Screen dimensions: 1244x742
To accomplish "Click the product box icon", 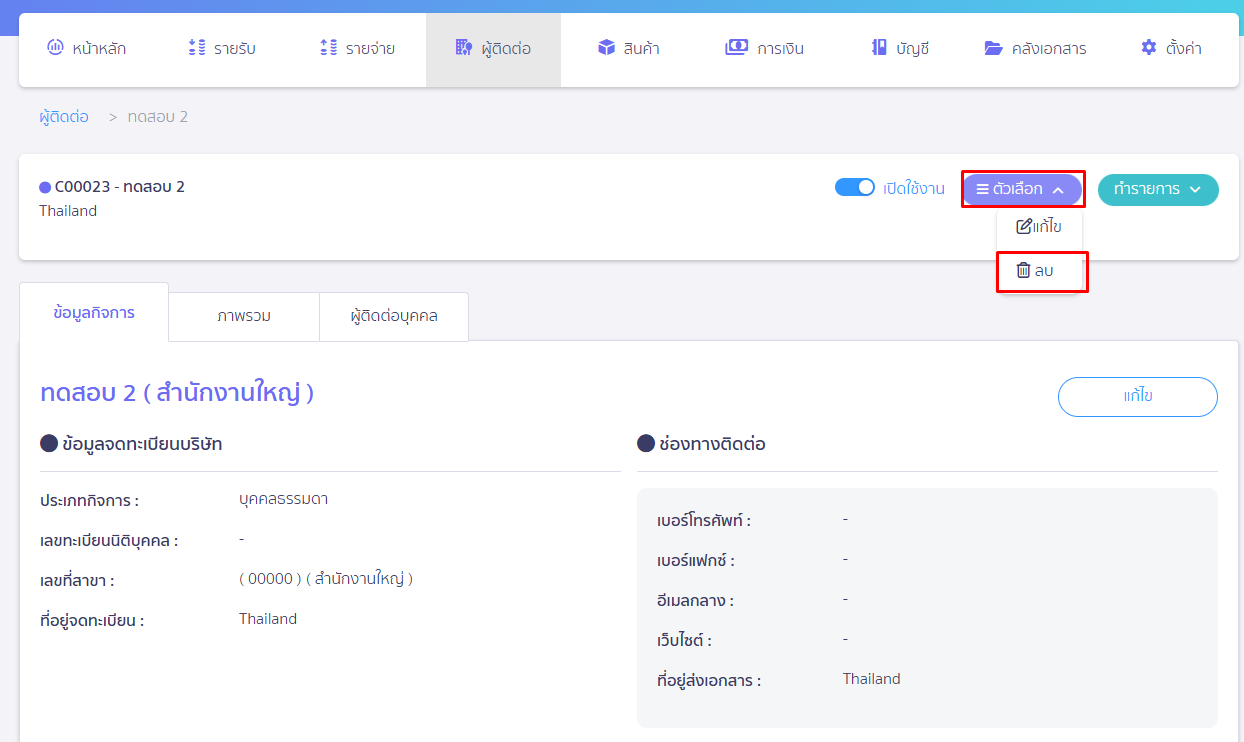I will click(606, 48).
